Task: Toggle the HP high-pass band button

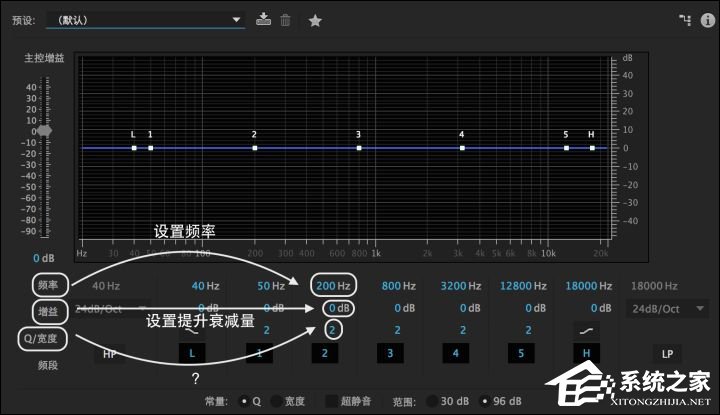Action: tap(110, 354)
